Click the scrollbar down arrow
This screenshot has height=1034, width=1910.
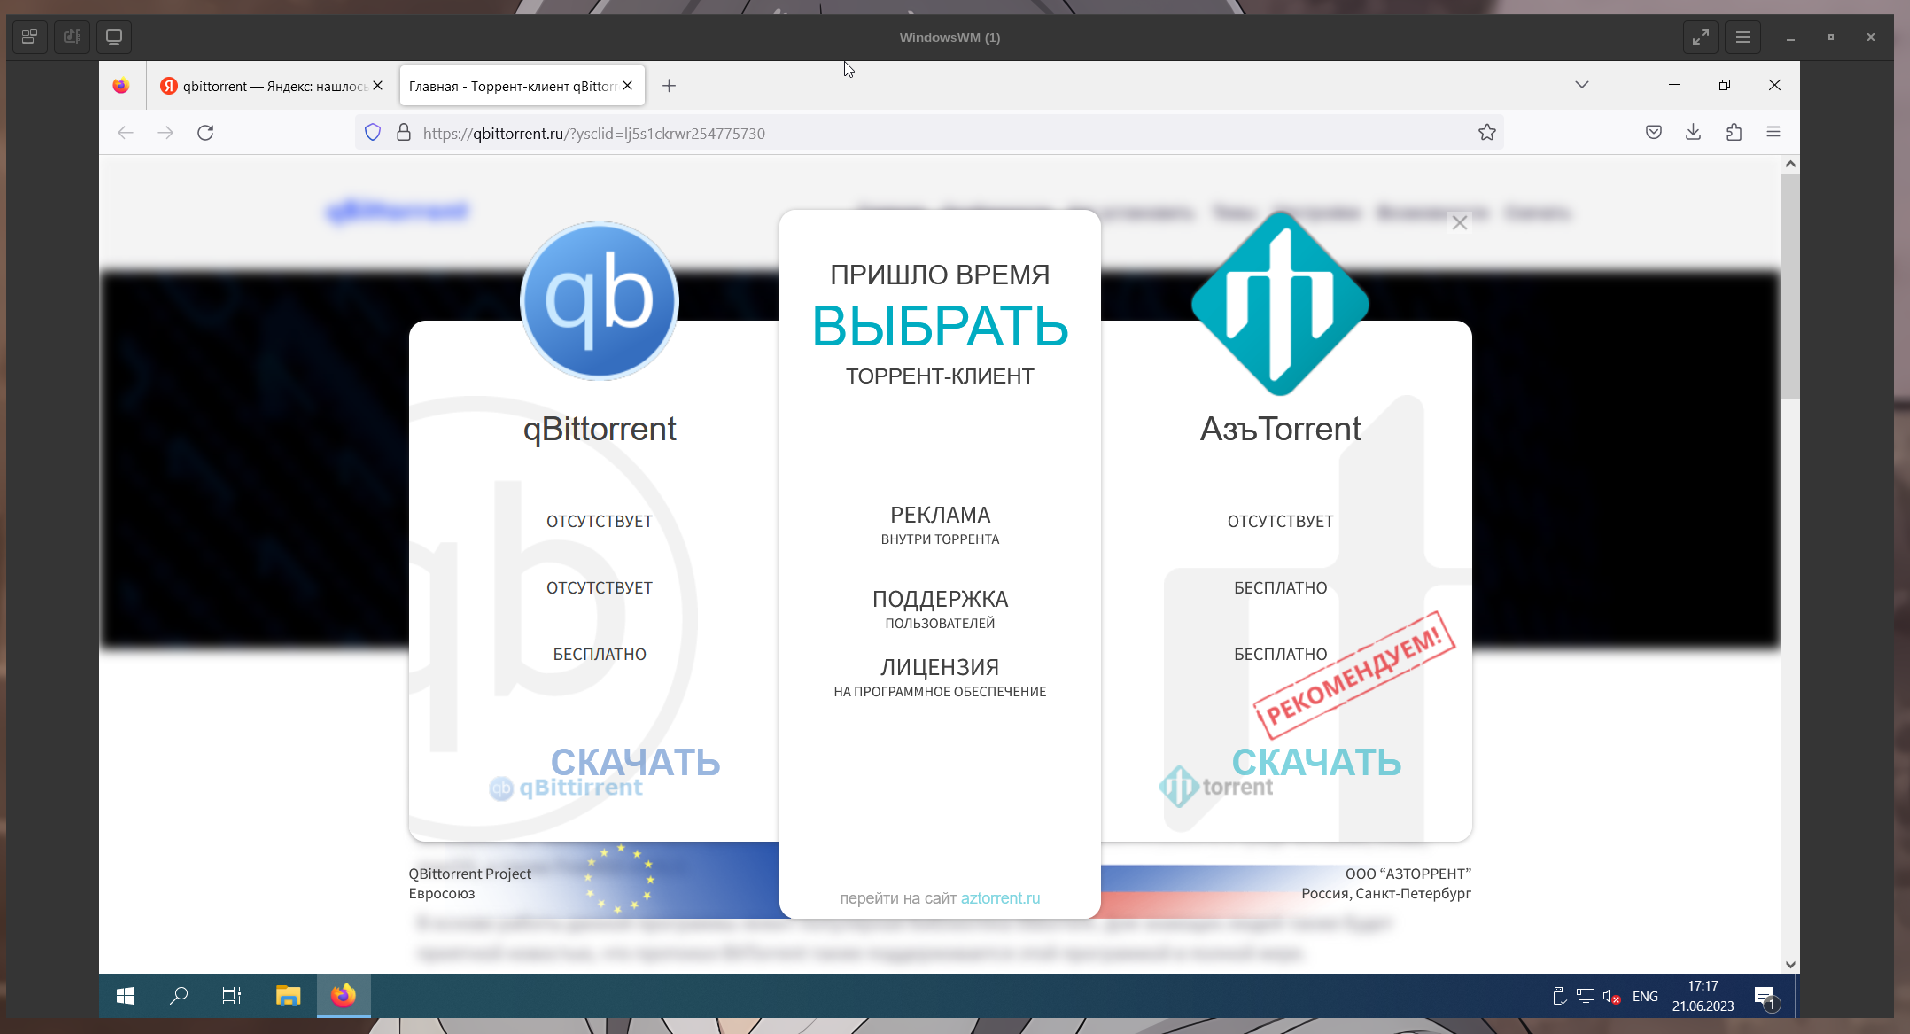tap(1790, 964)
